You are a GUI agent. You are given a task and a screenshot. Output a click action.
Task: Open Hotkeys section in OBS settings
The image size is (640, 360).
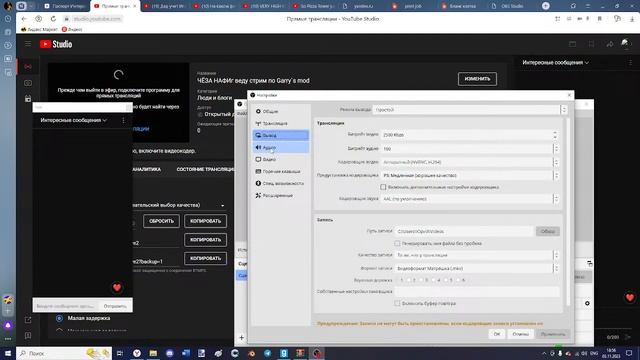280,171
